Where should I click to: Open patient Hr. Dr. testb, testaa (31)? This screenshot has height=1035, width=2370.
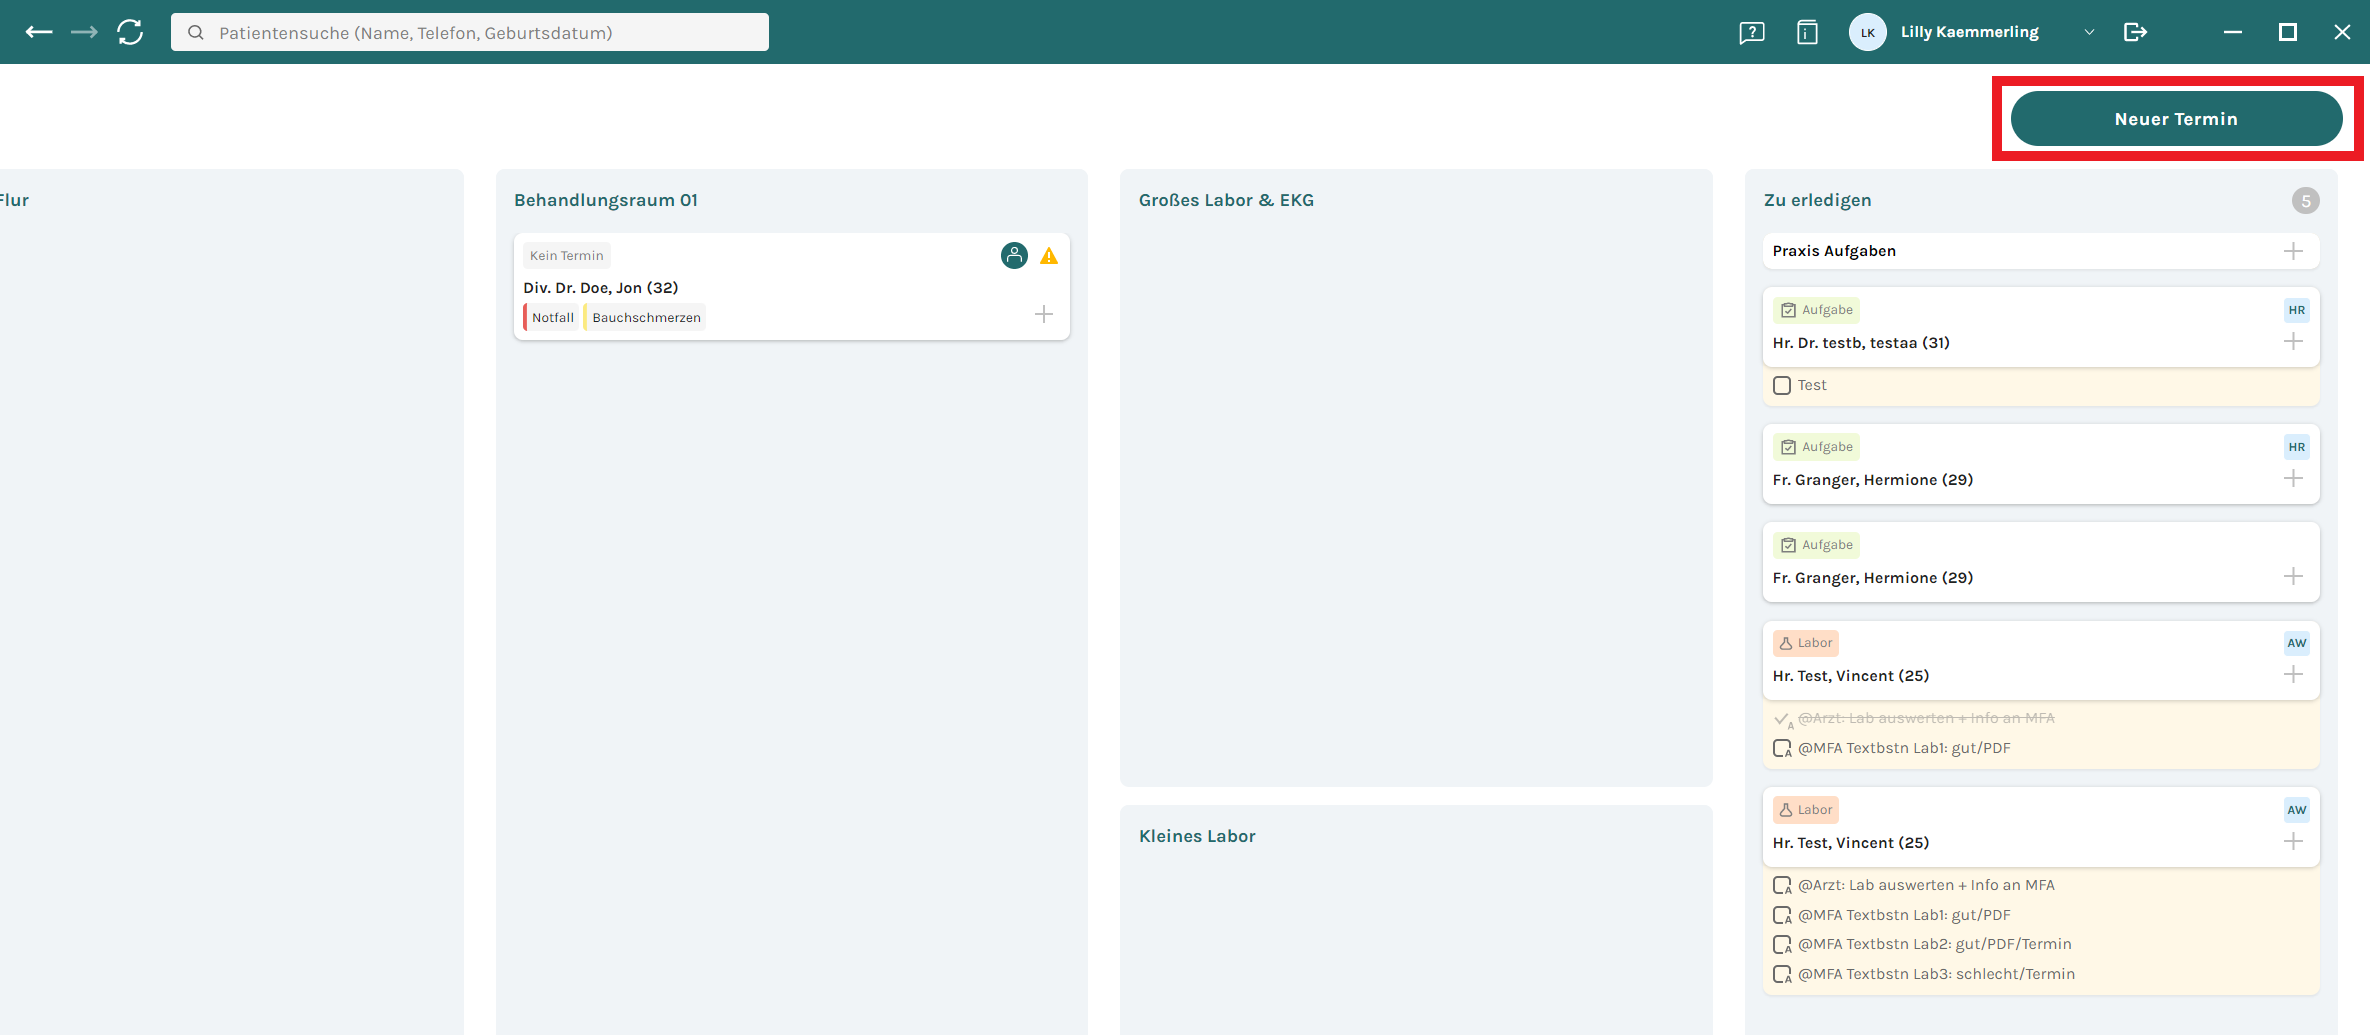click(1861, 343)
